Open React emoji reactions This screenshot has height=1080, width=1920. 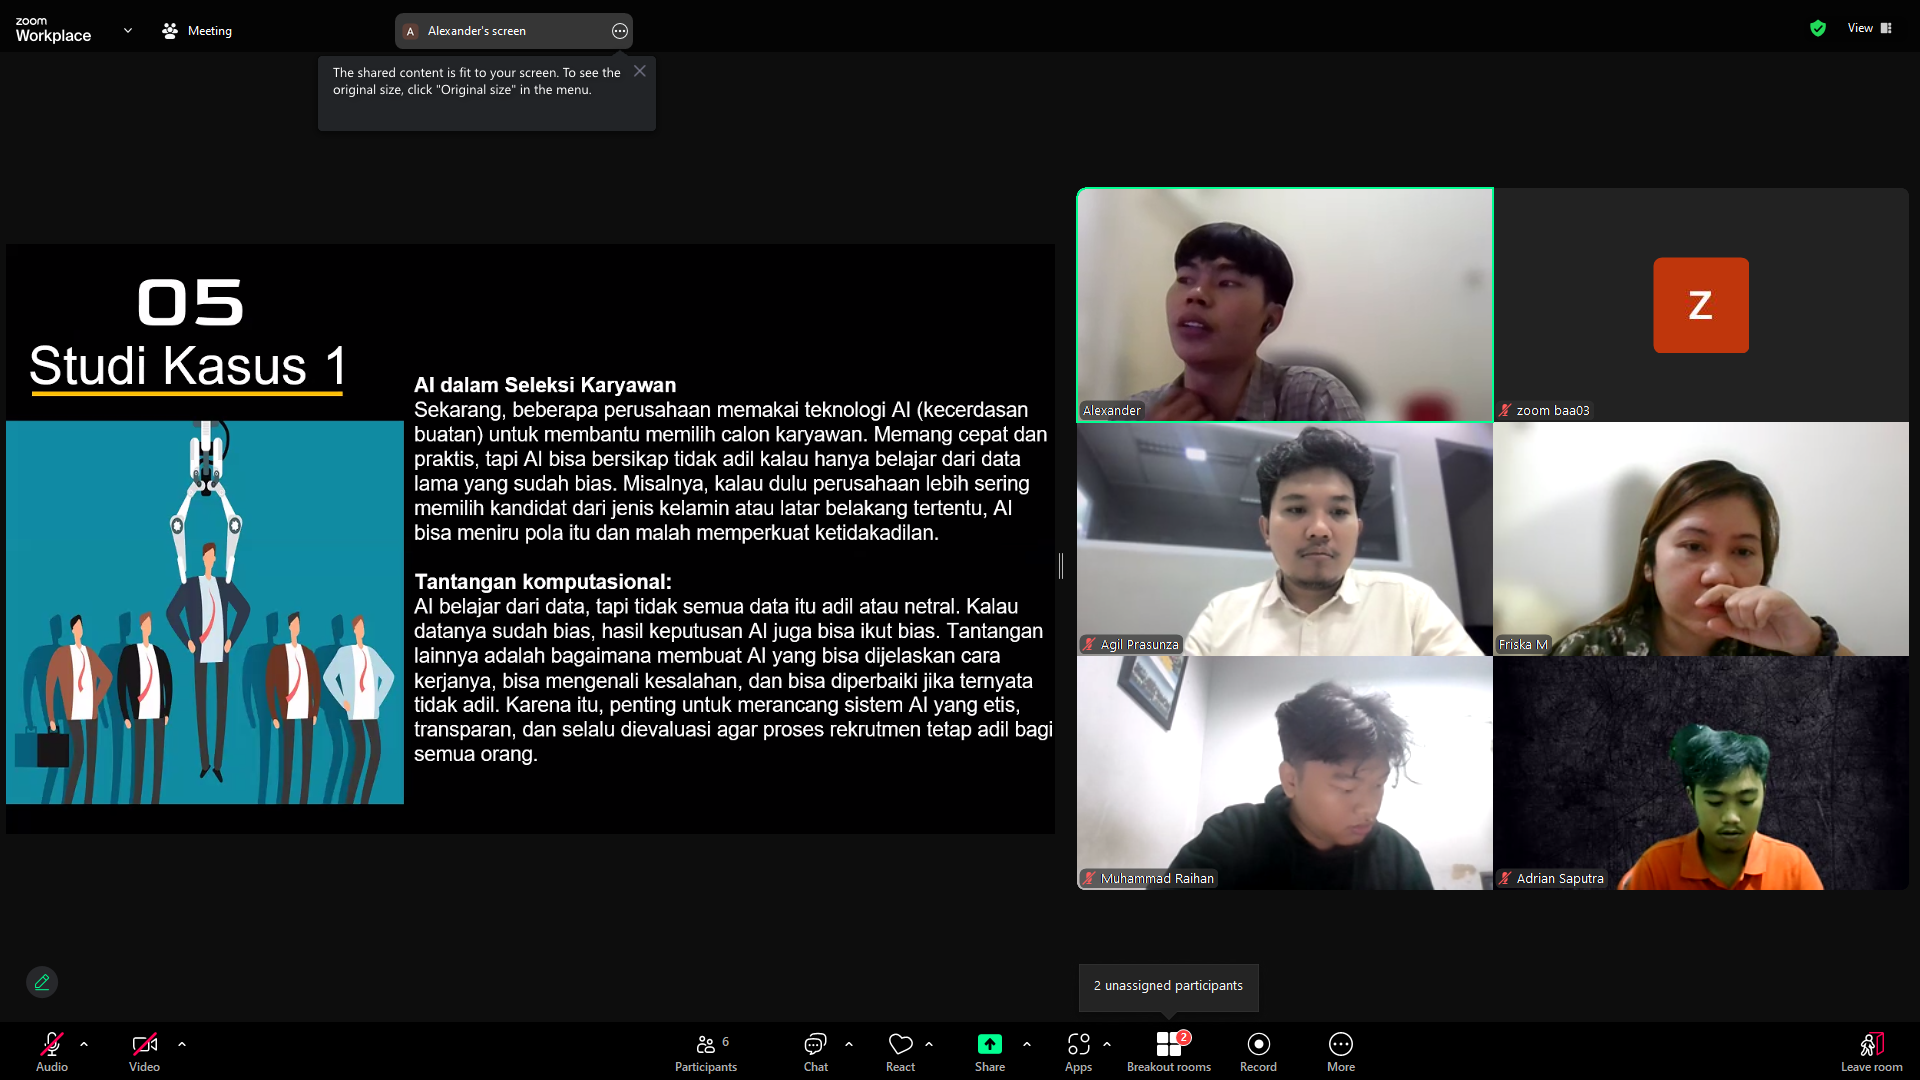(x=900, y=1051)
